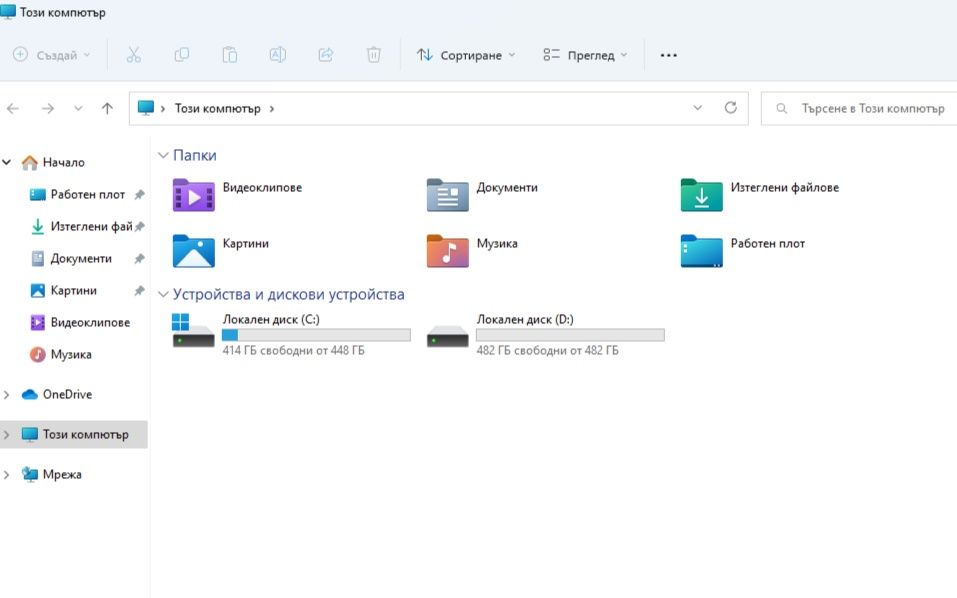Screen dimensions: 957x598
Task: Collapse the Начало tree node
Action: point(7,162)
